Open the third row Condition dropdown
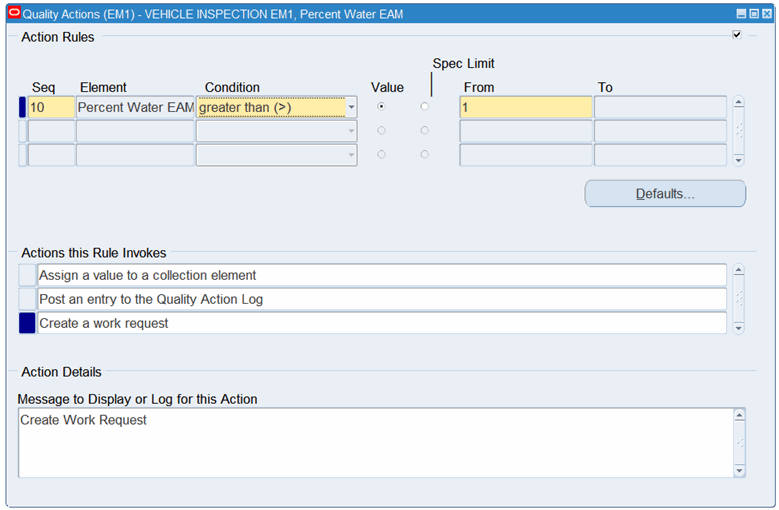779x510 pixels. click(351, 155)
